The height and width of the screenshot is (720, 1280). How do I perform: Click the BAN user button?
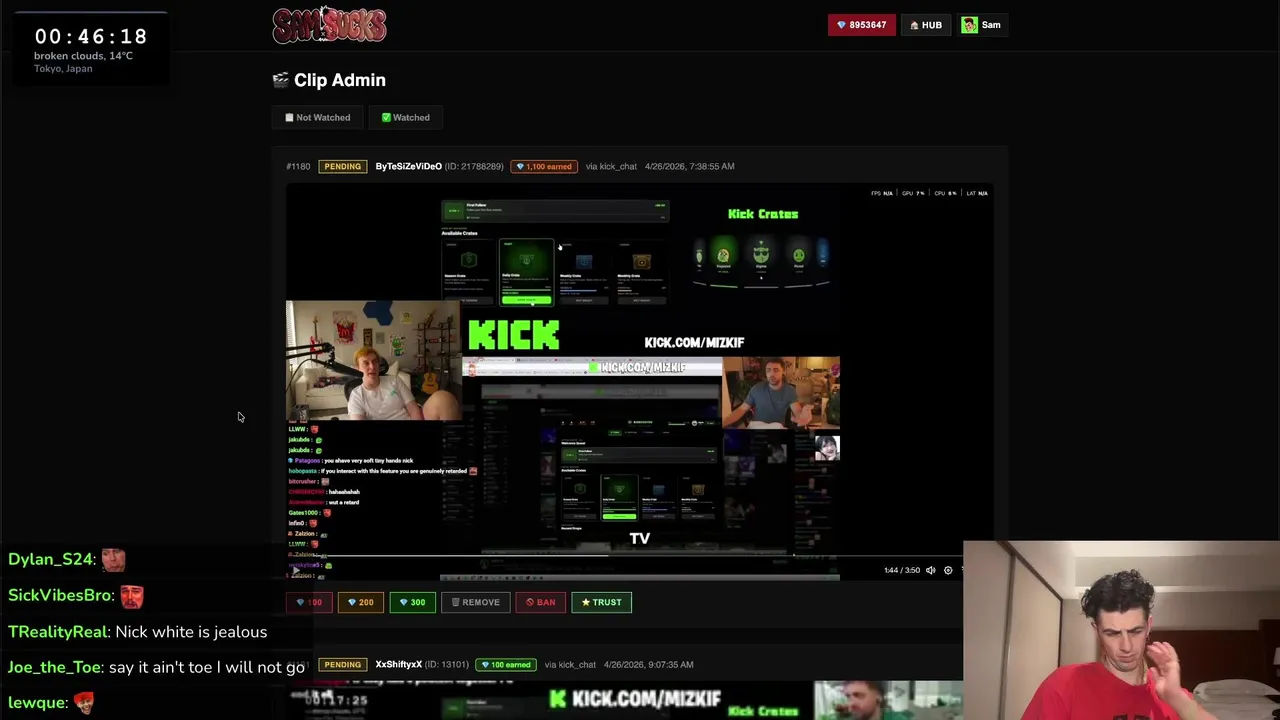point(540,602)
